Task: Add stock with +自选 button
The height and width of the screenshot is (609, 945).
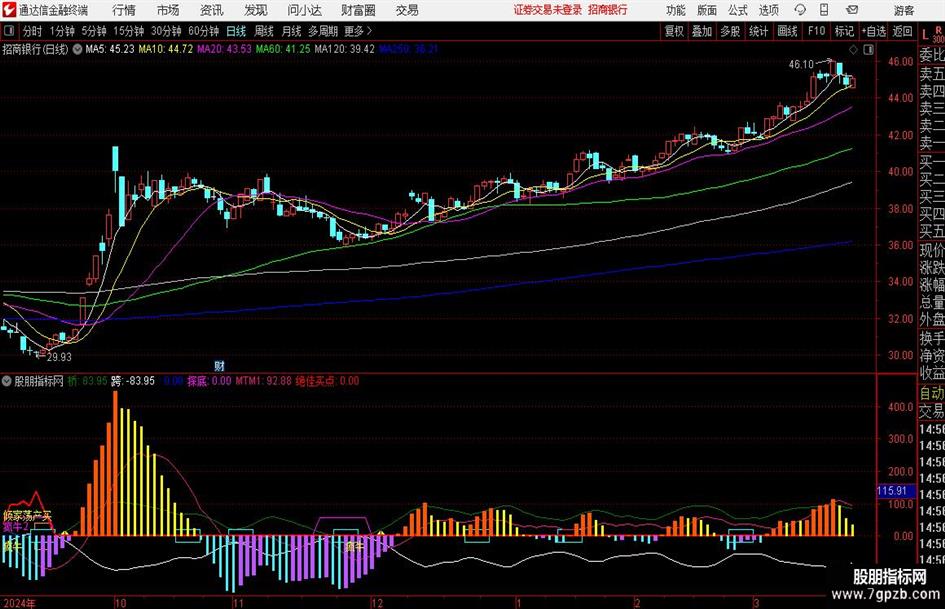Action: click(874, 31)
